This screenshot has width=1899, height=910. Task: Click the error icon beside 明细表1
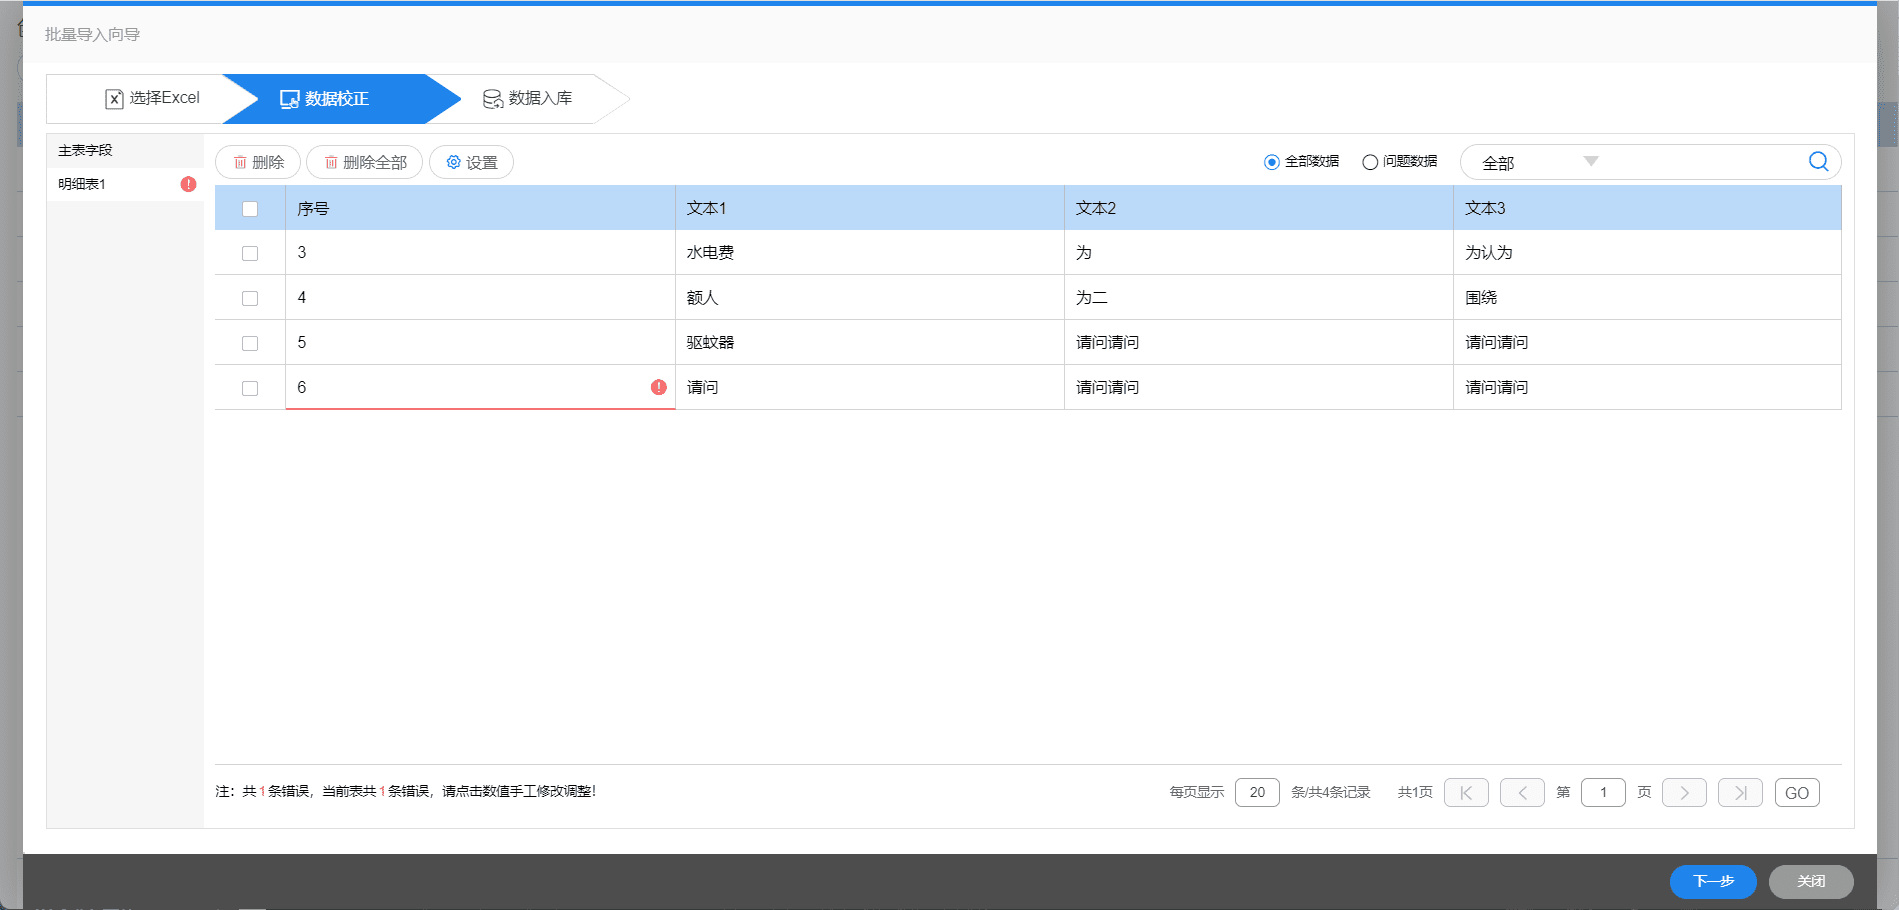(x=188, y=184)
